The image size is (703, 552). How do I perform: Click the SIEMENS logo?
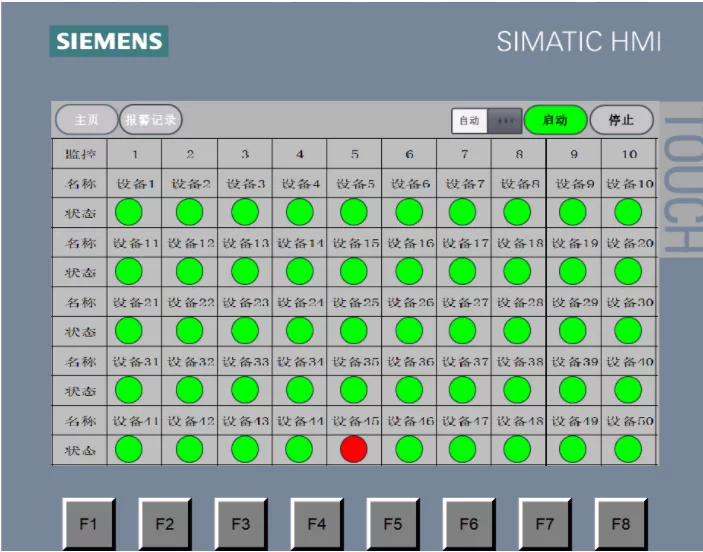click(109, 41)
